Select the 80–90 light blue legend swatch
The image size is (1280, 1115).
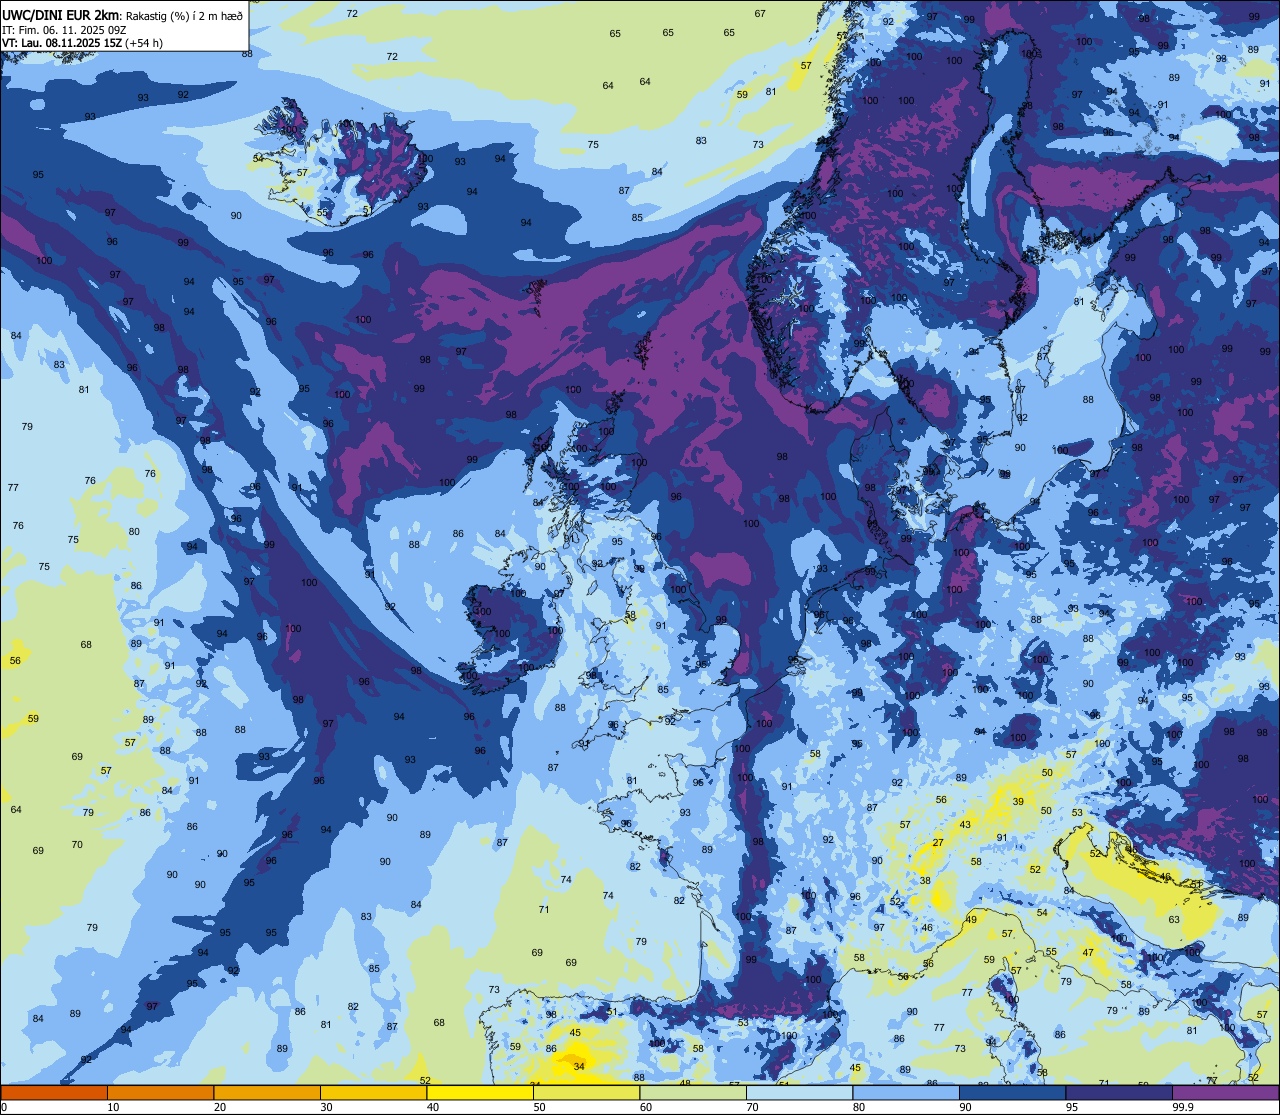[906, 1092]
